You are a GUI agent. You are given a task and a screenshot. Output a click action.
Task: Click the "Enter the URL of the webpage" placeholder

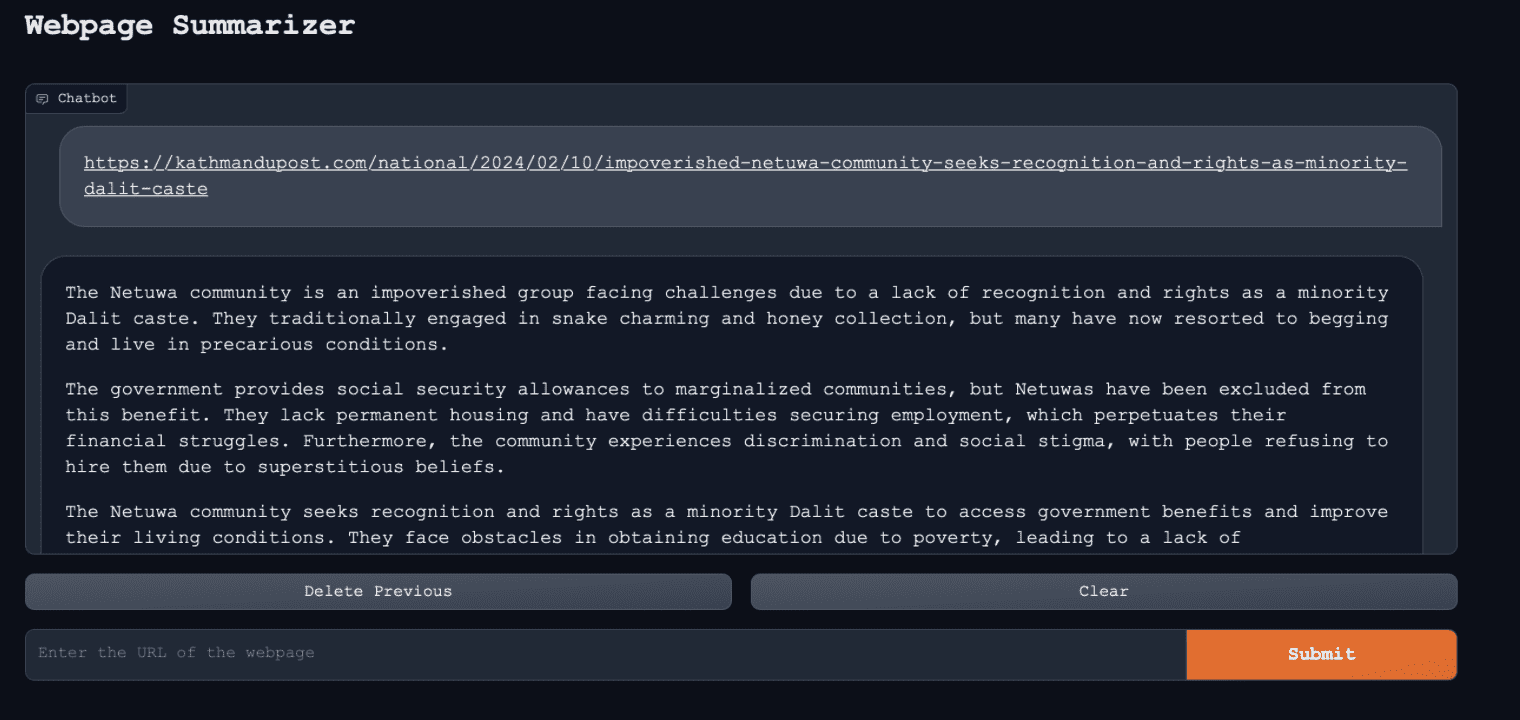coord(176,653)
